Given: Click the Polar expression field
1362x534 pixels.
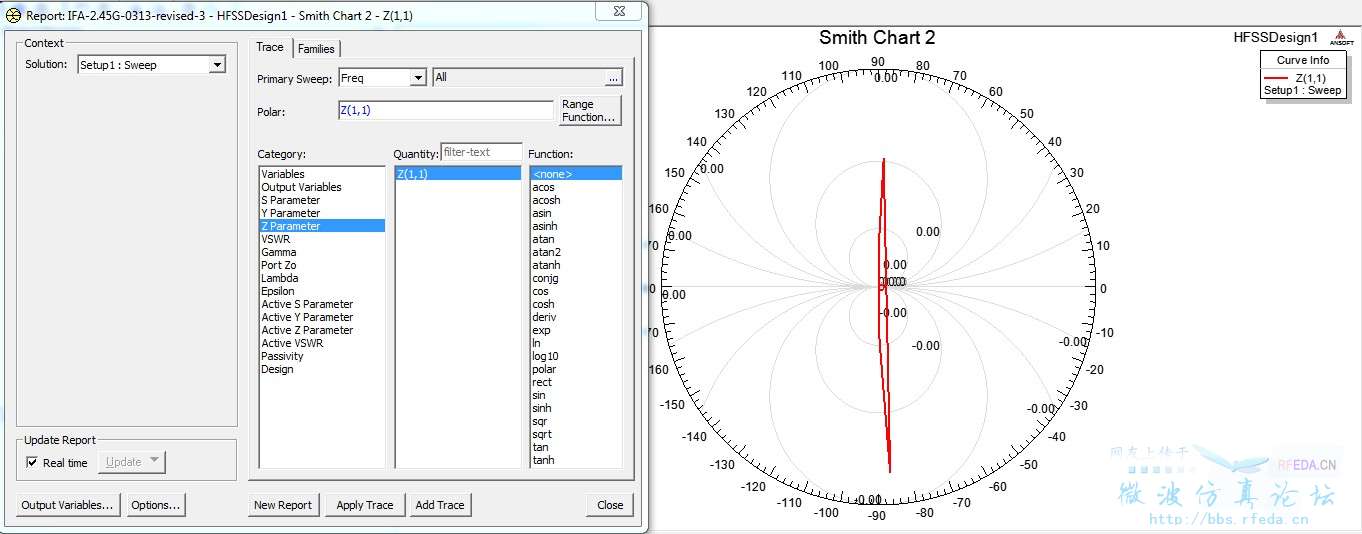Looking at the screenshot, I should [x=445, y=111].
